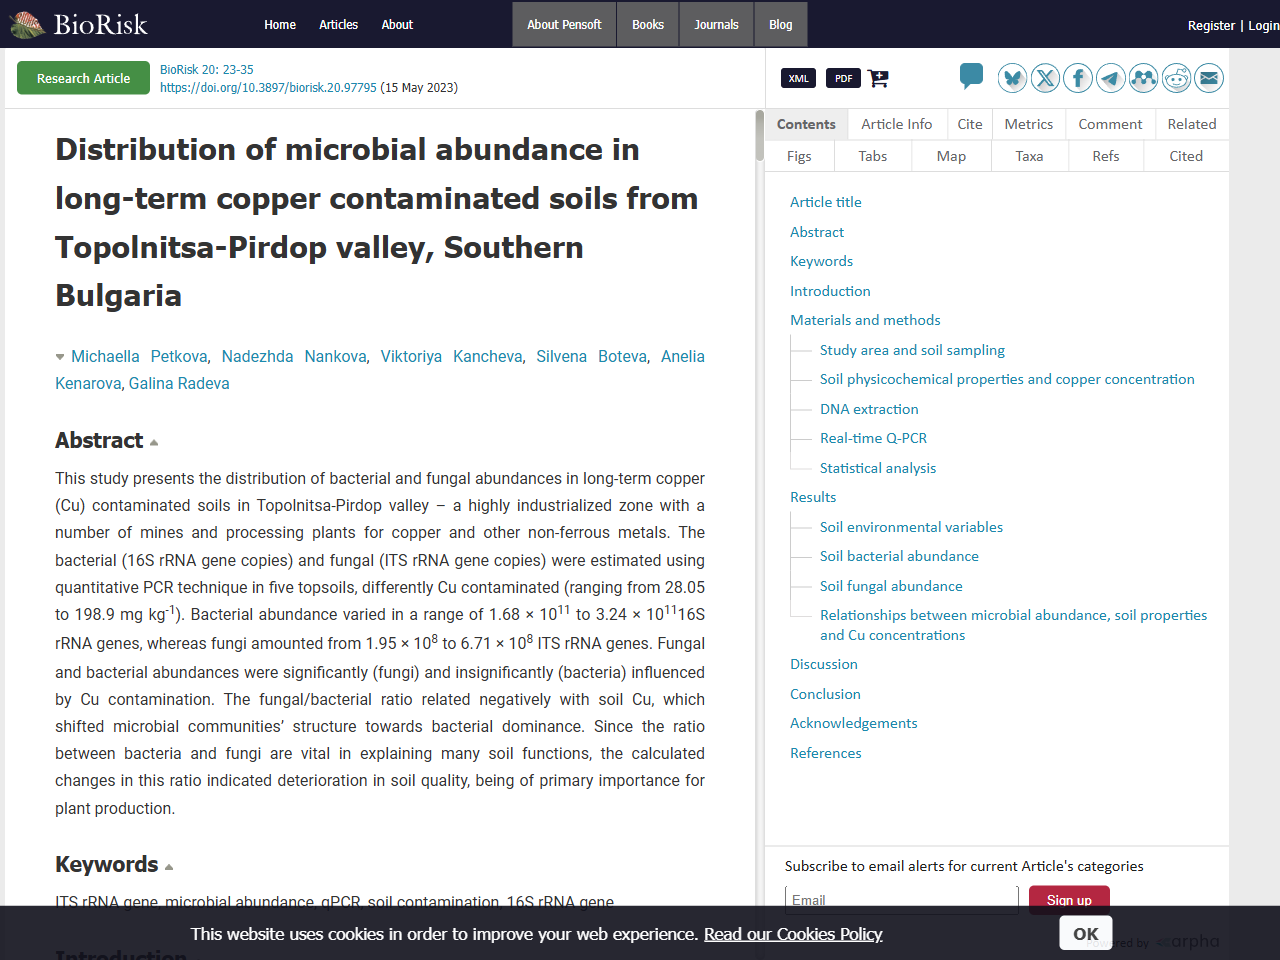Image resolution: width=1280 pixels, height=960 pixels.
Task: Jump to Soil fungal abundance subsection
Action: click(891, 586)
